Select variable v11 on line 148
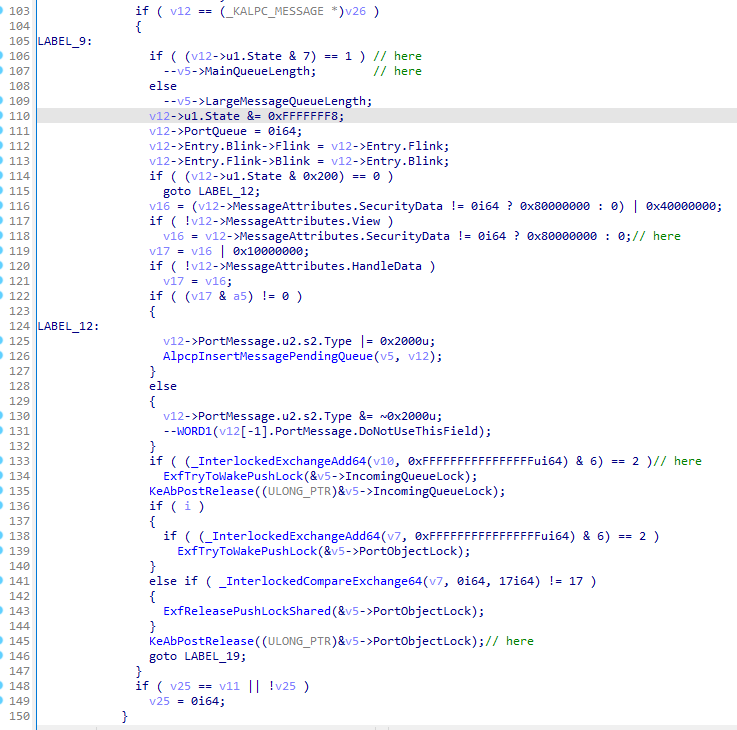Viewport: 737px width, 730px height. (229, 686)
